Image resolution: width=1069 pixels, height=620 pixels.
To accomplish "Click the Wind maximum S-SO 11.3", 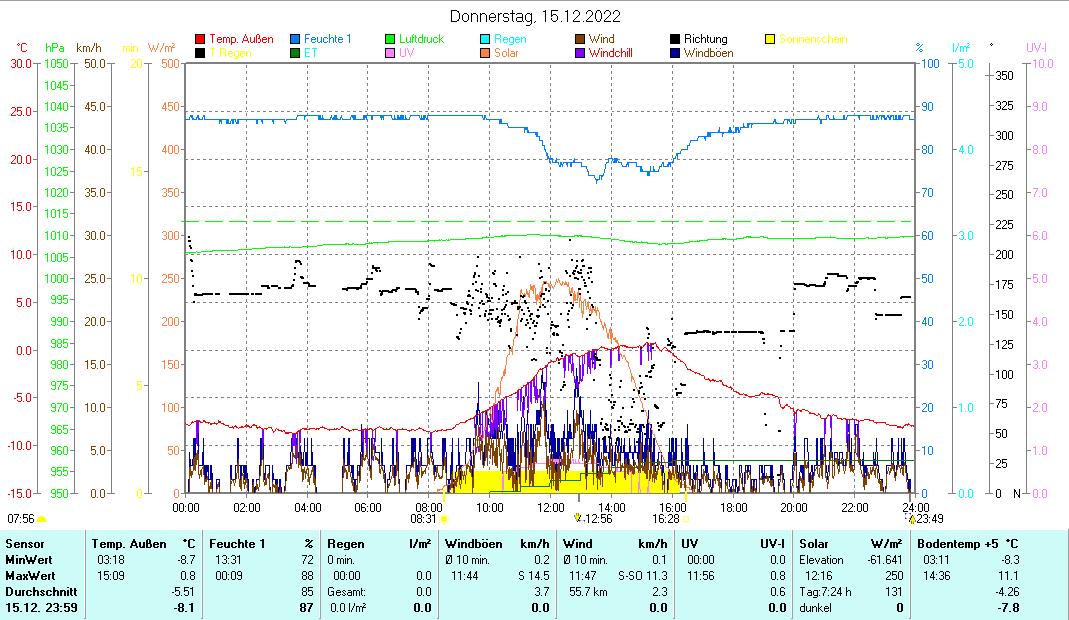I will (643, 576).
